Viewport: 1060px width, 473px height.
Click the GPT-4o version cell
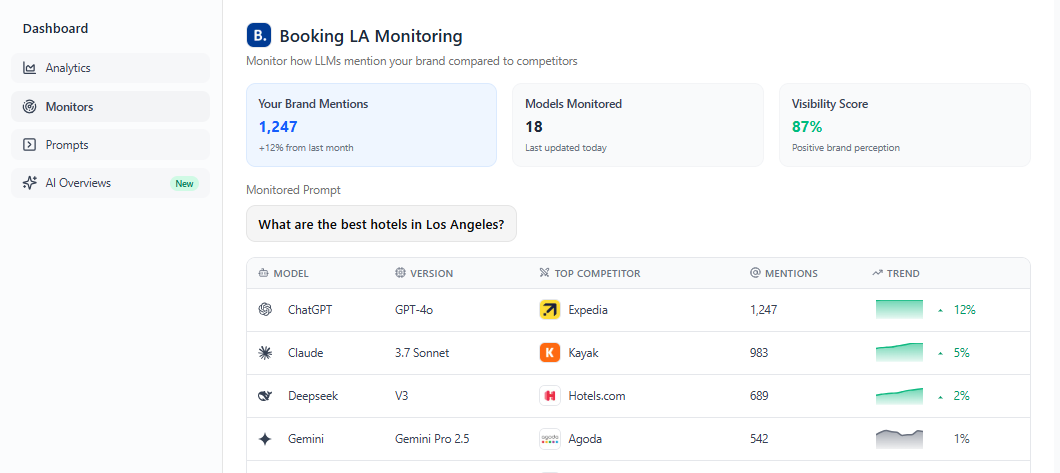[x=414, y=309]
